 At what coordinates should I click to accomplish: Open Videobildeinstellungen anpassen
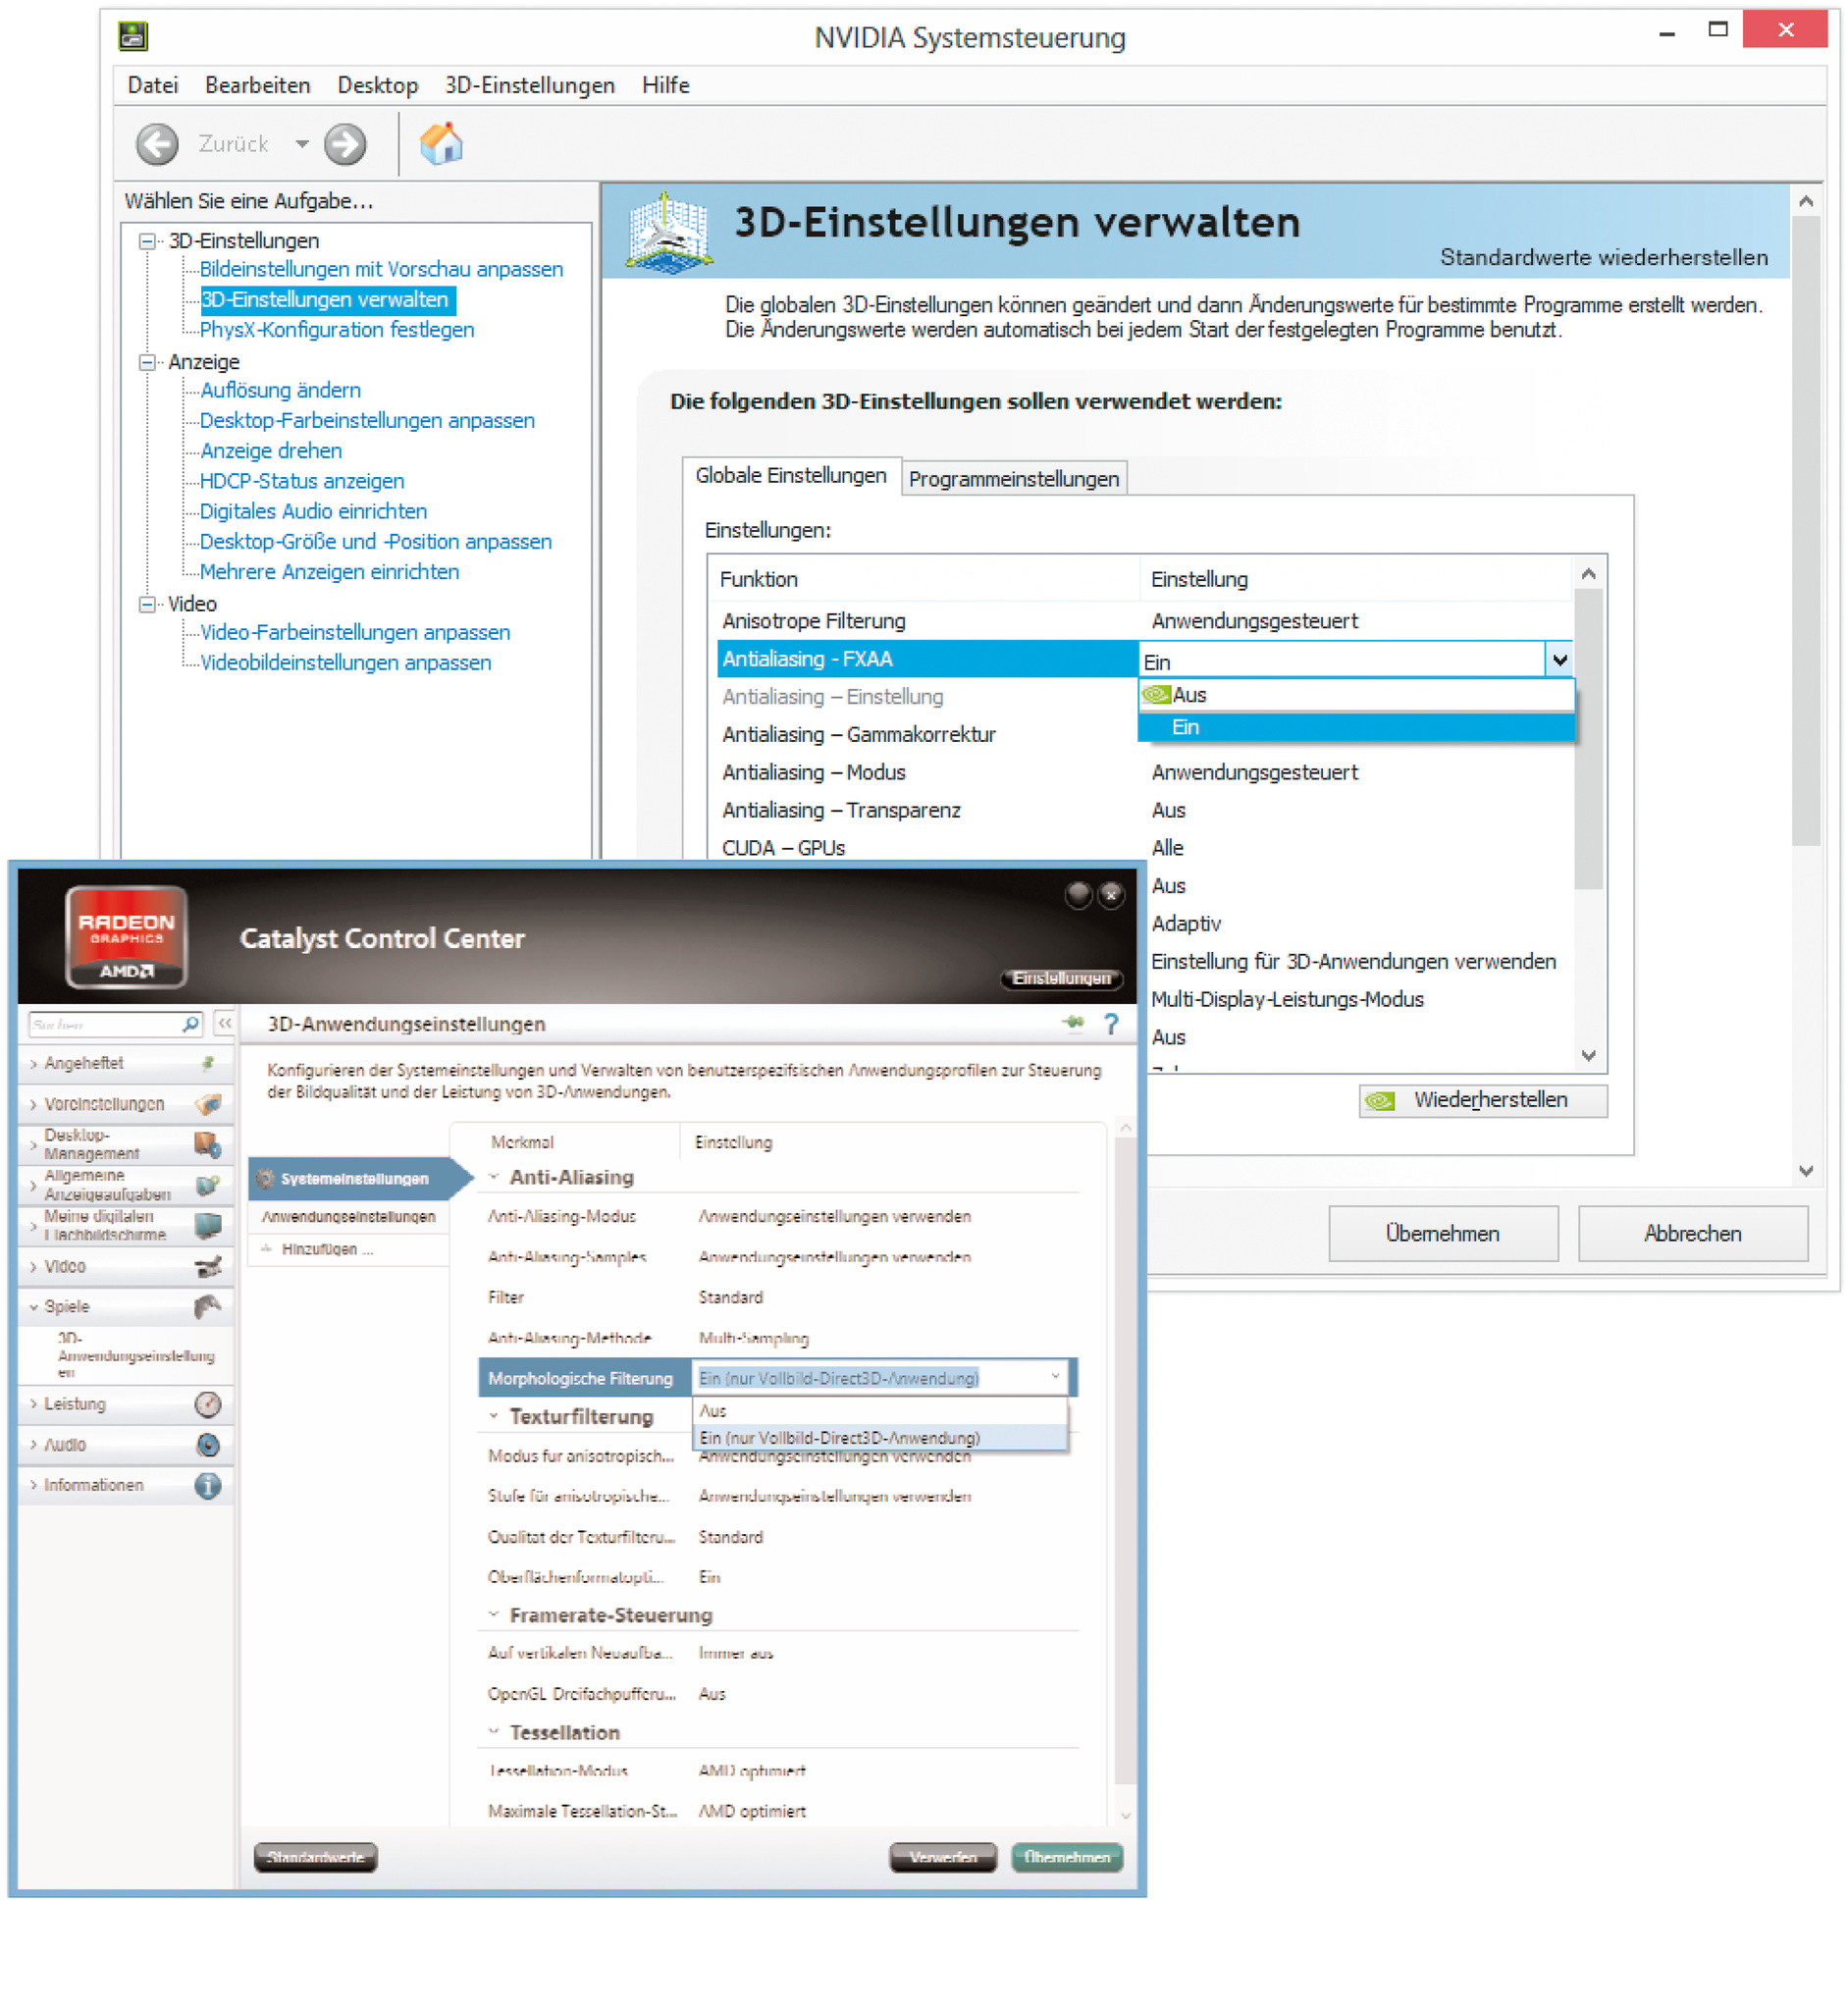pos(345,662)
